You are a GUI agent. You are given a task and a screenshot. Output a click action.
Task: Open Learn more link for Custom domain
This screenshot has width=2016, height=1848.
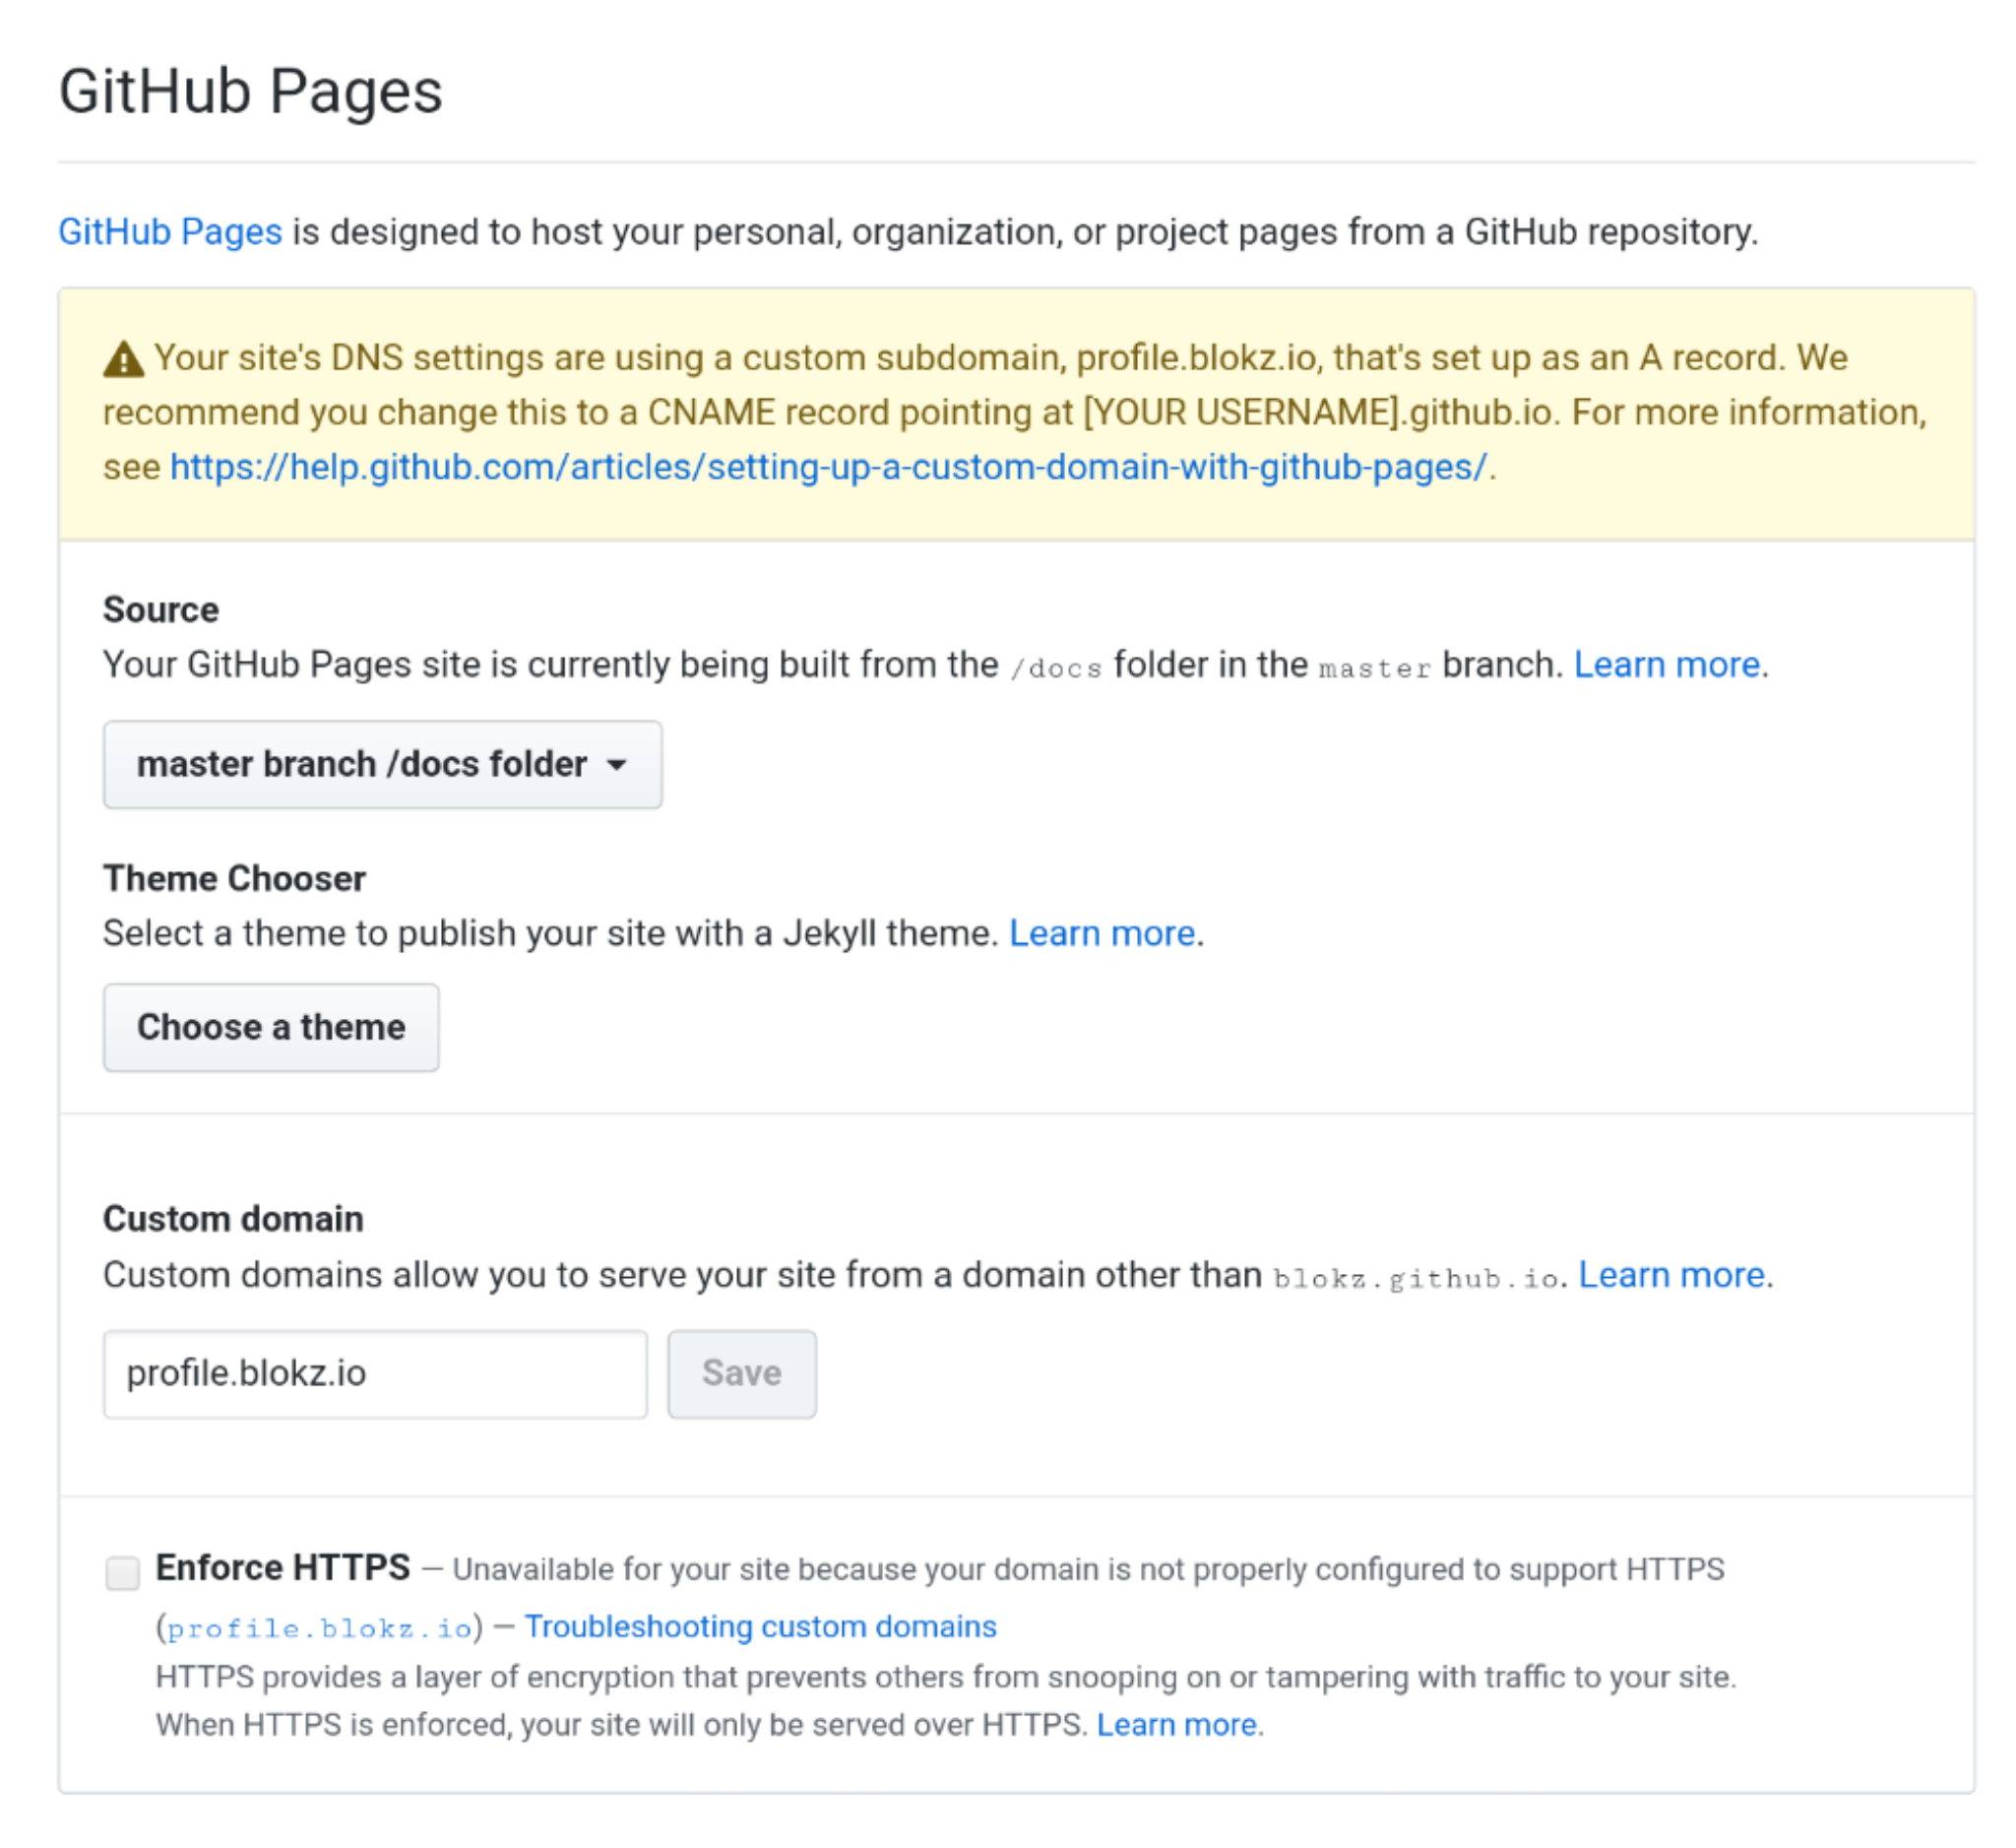[1672, 1276]
